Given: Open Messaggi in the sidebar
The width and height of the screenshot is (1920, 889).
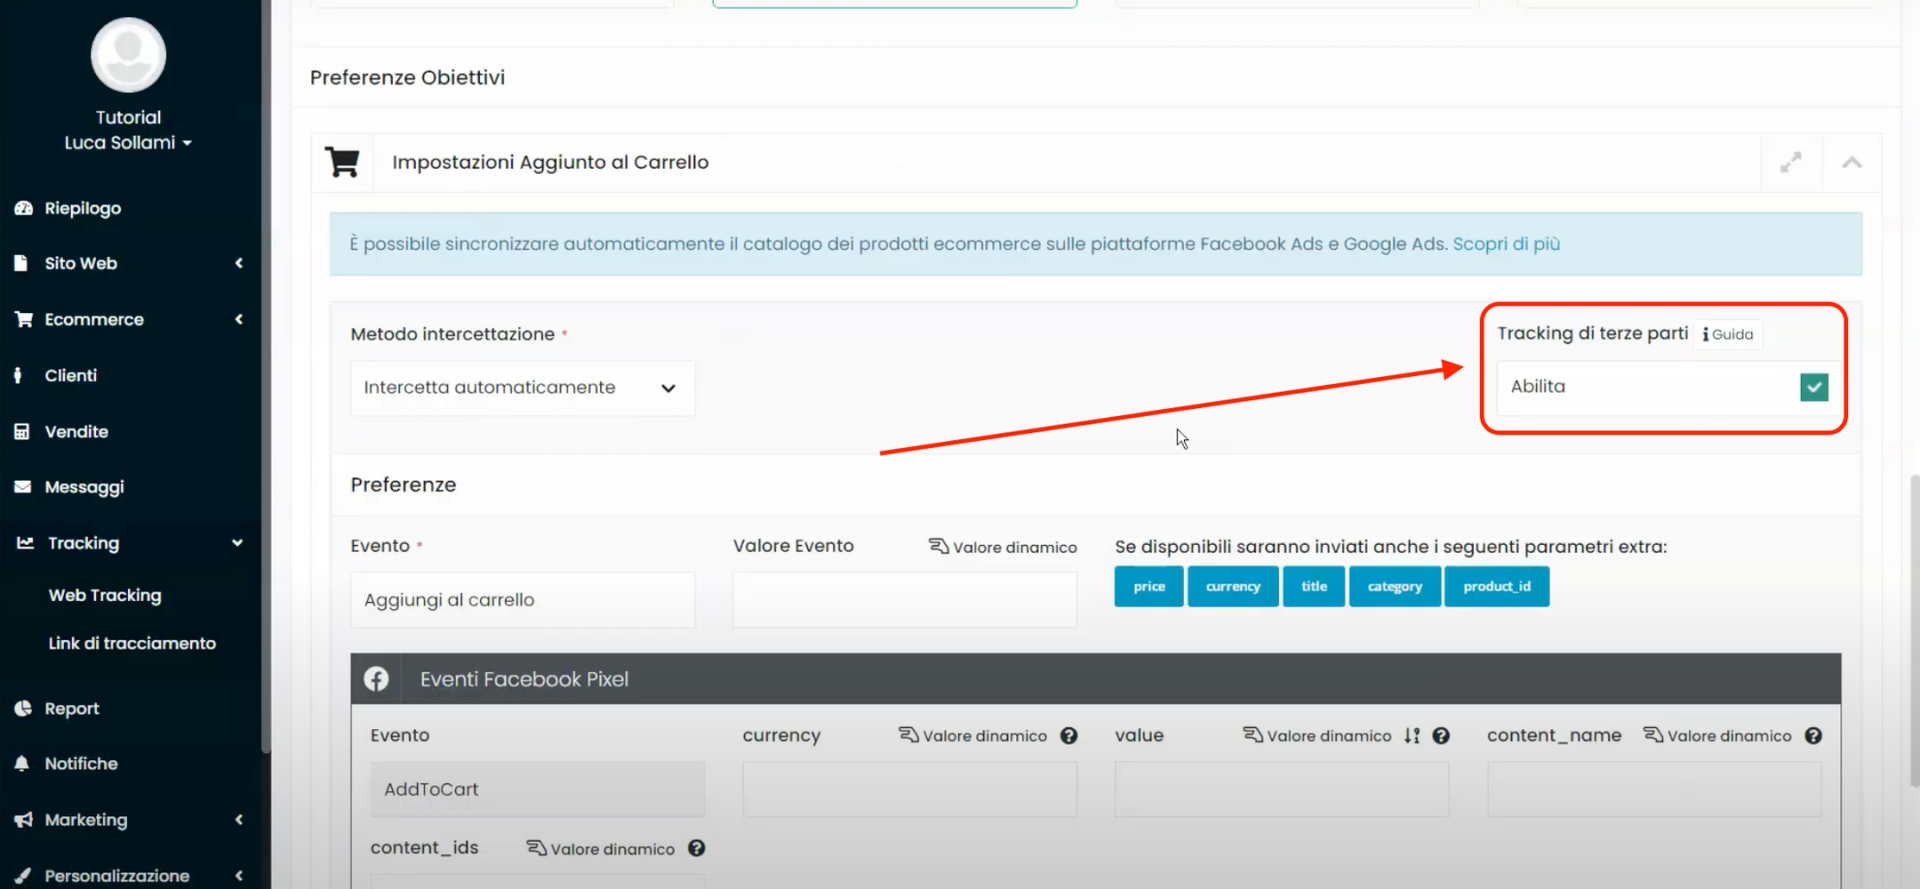Looking at the screenshot, I should [84, 487].
